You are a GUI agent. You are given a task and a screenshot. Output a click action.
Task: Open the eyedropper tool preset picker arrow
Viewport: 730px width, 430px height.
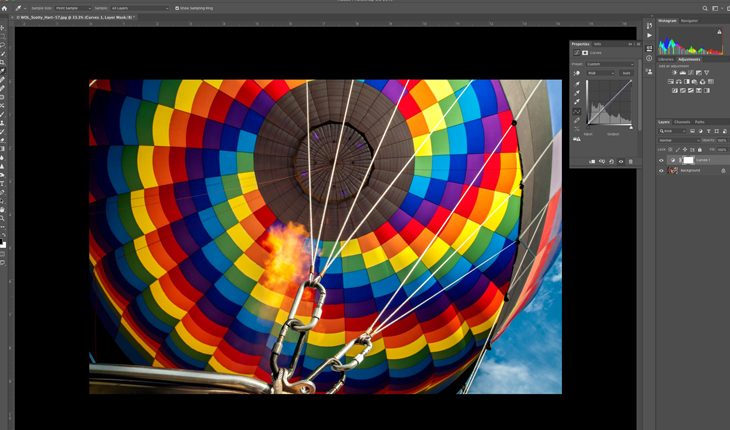point(25,8)
